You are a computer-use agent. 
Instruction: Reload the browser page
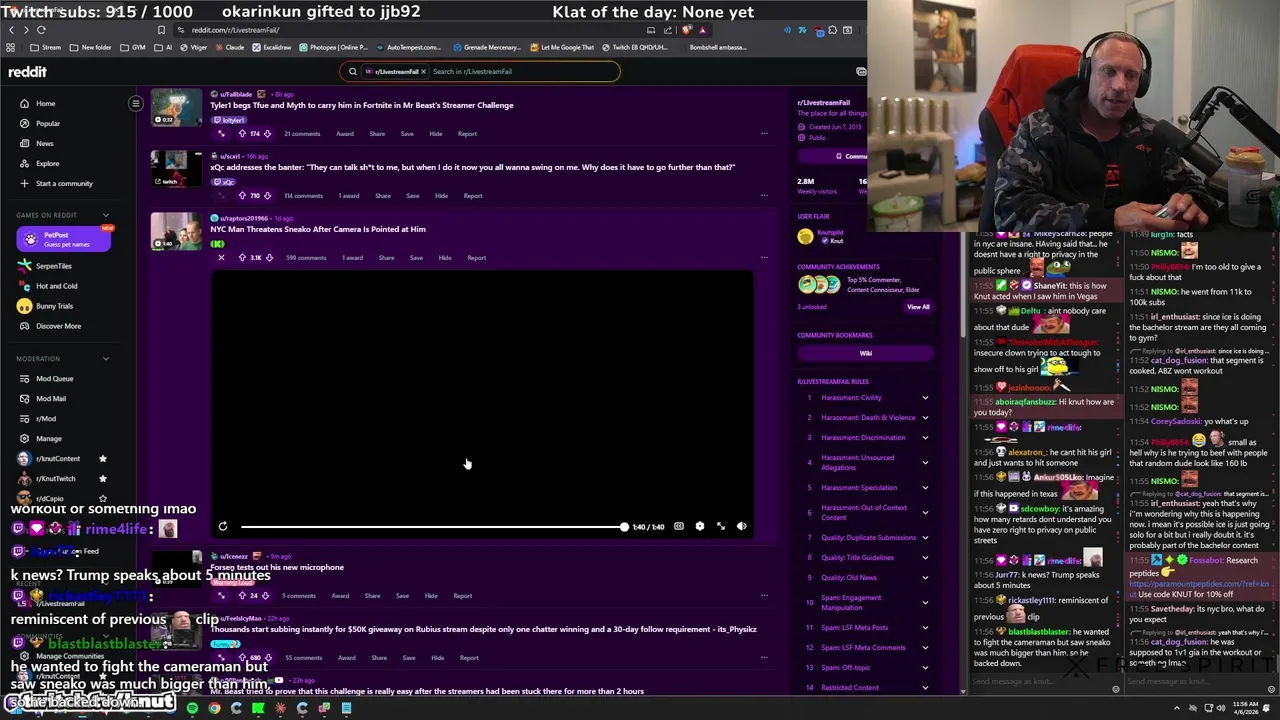pyautogui.click(x=41, y=30)
